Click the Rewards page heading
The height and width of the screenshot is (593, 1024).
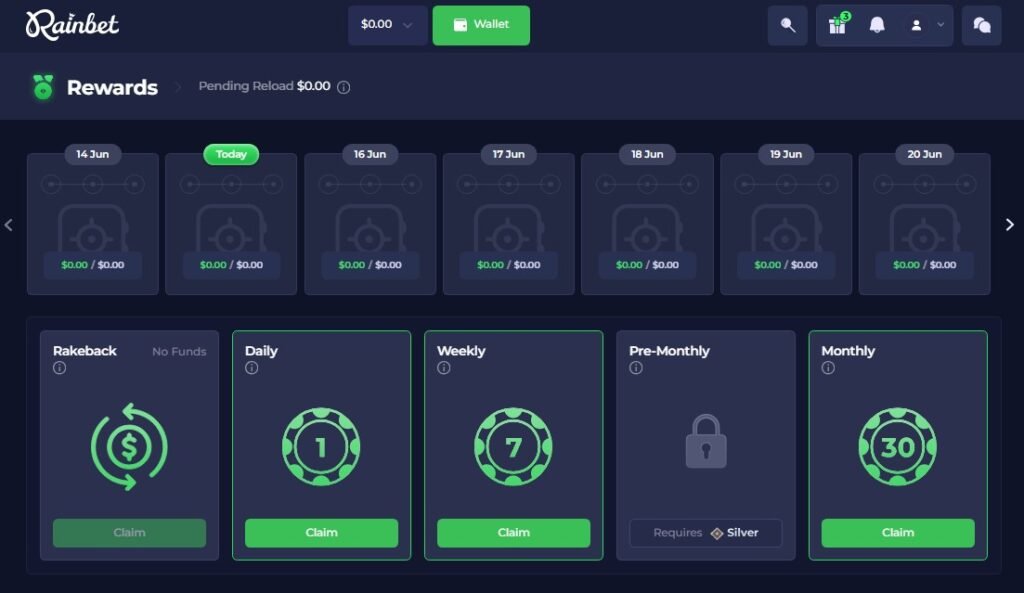click(112, 88)
